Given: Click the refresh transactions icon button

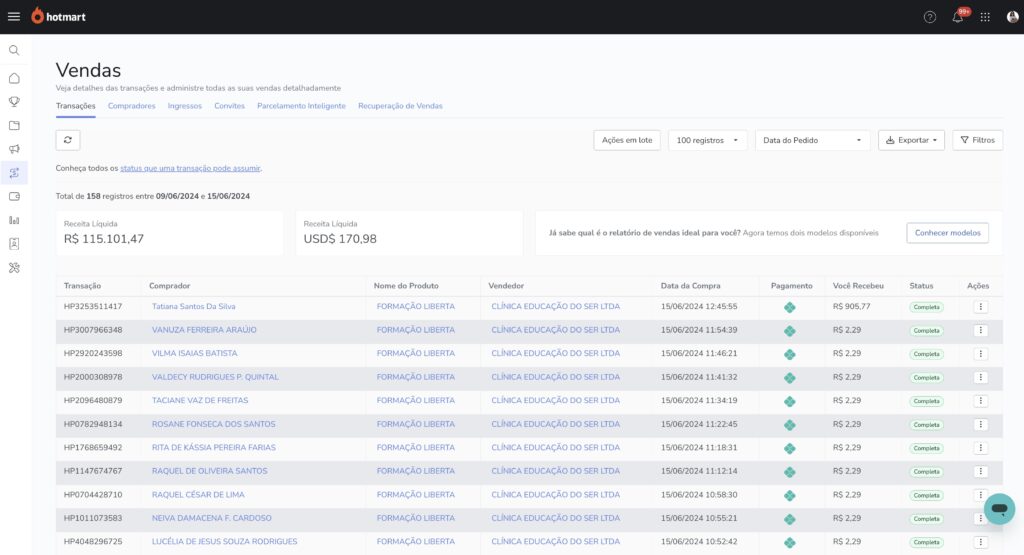Looking at the screenshot, I should (68, 140).
